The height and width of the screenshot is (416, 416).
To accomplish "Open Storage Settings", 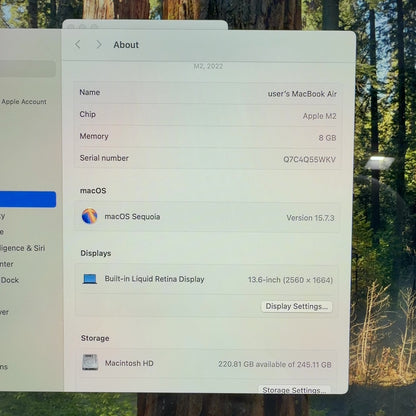I will click(294, 390).
